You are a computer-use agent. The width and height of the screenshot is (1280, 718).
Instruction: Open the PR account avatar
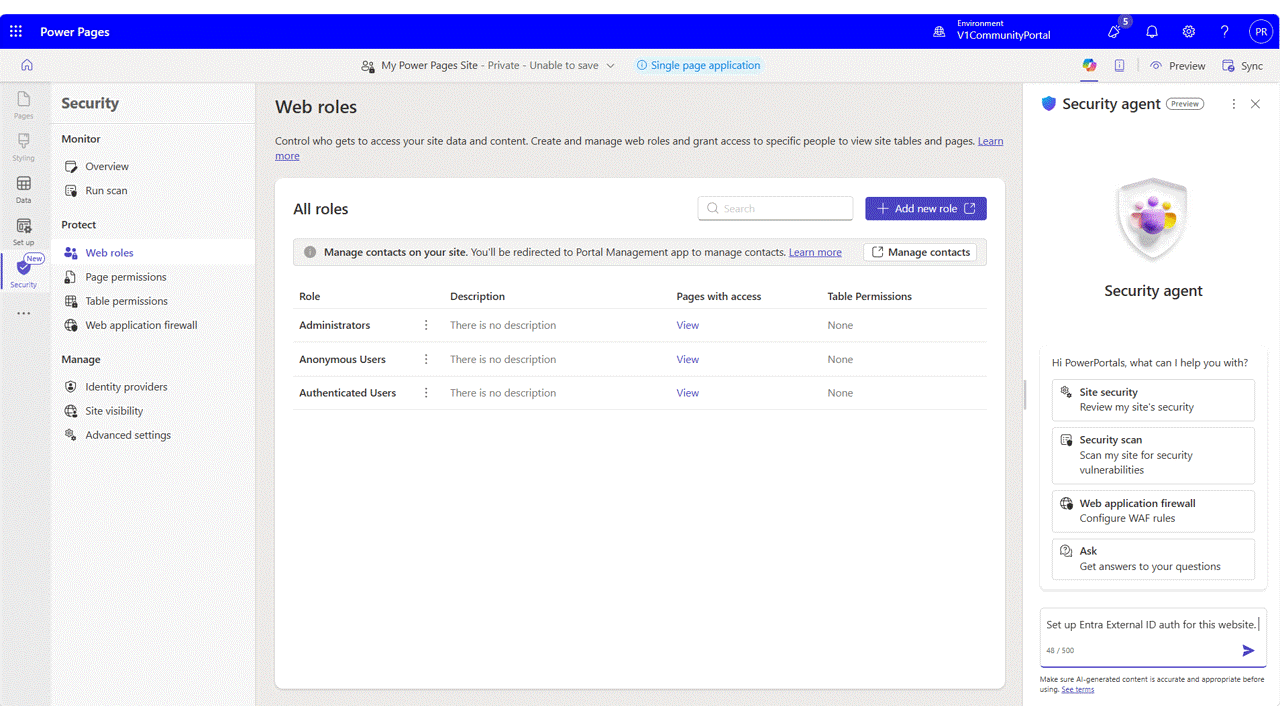coord(1260,32)
